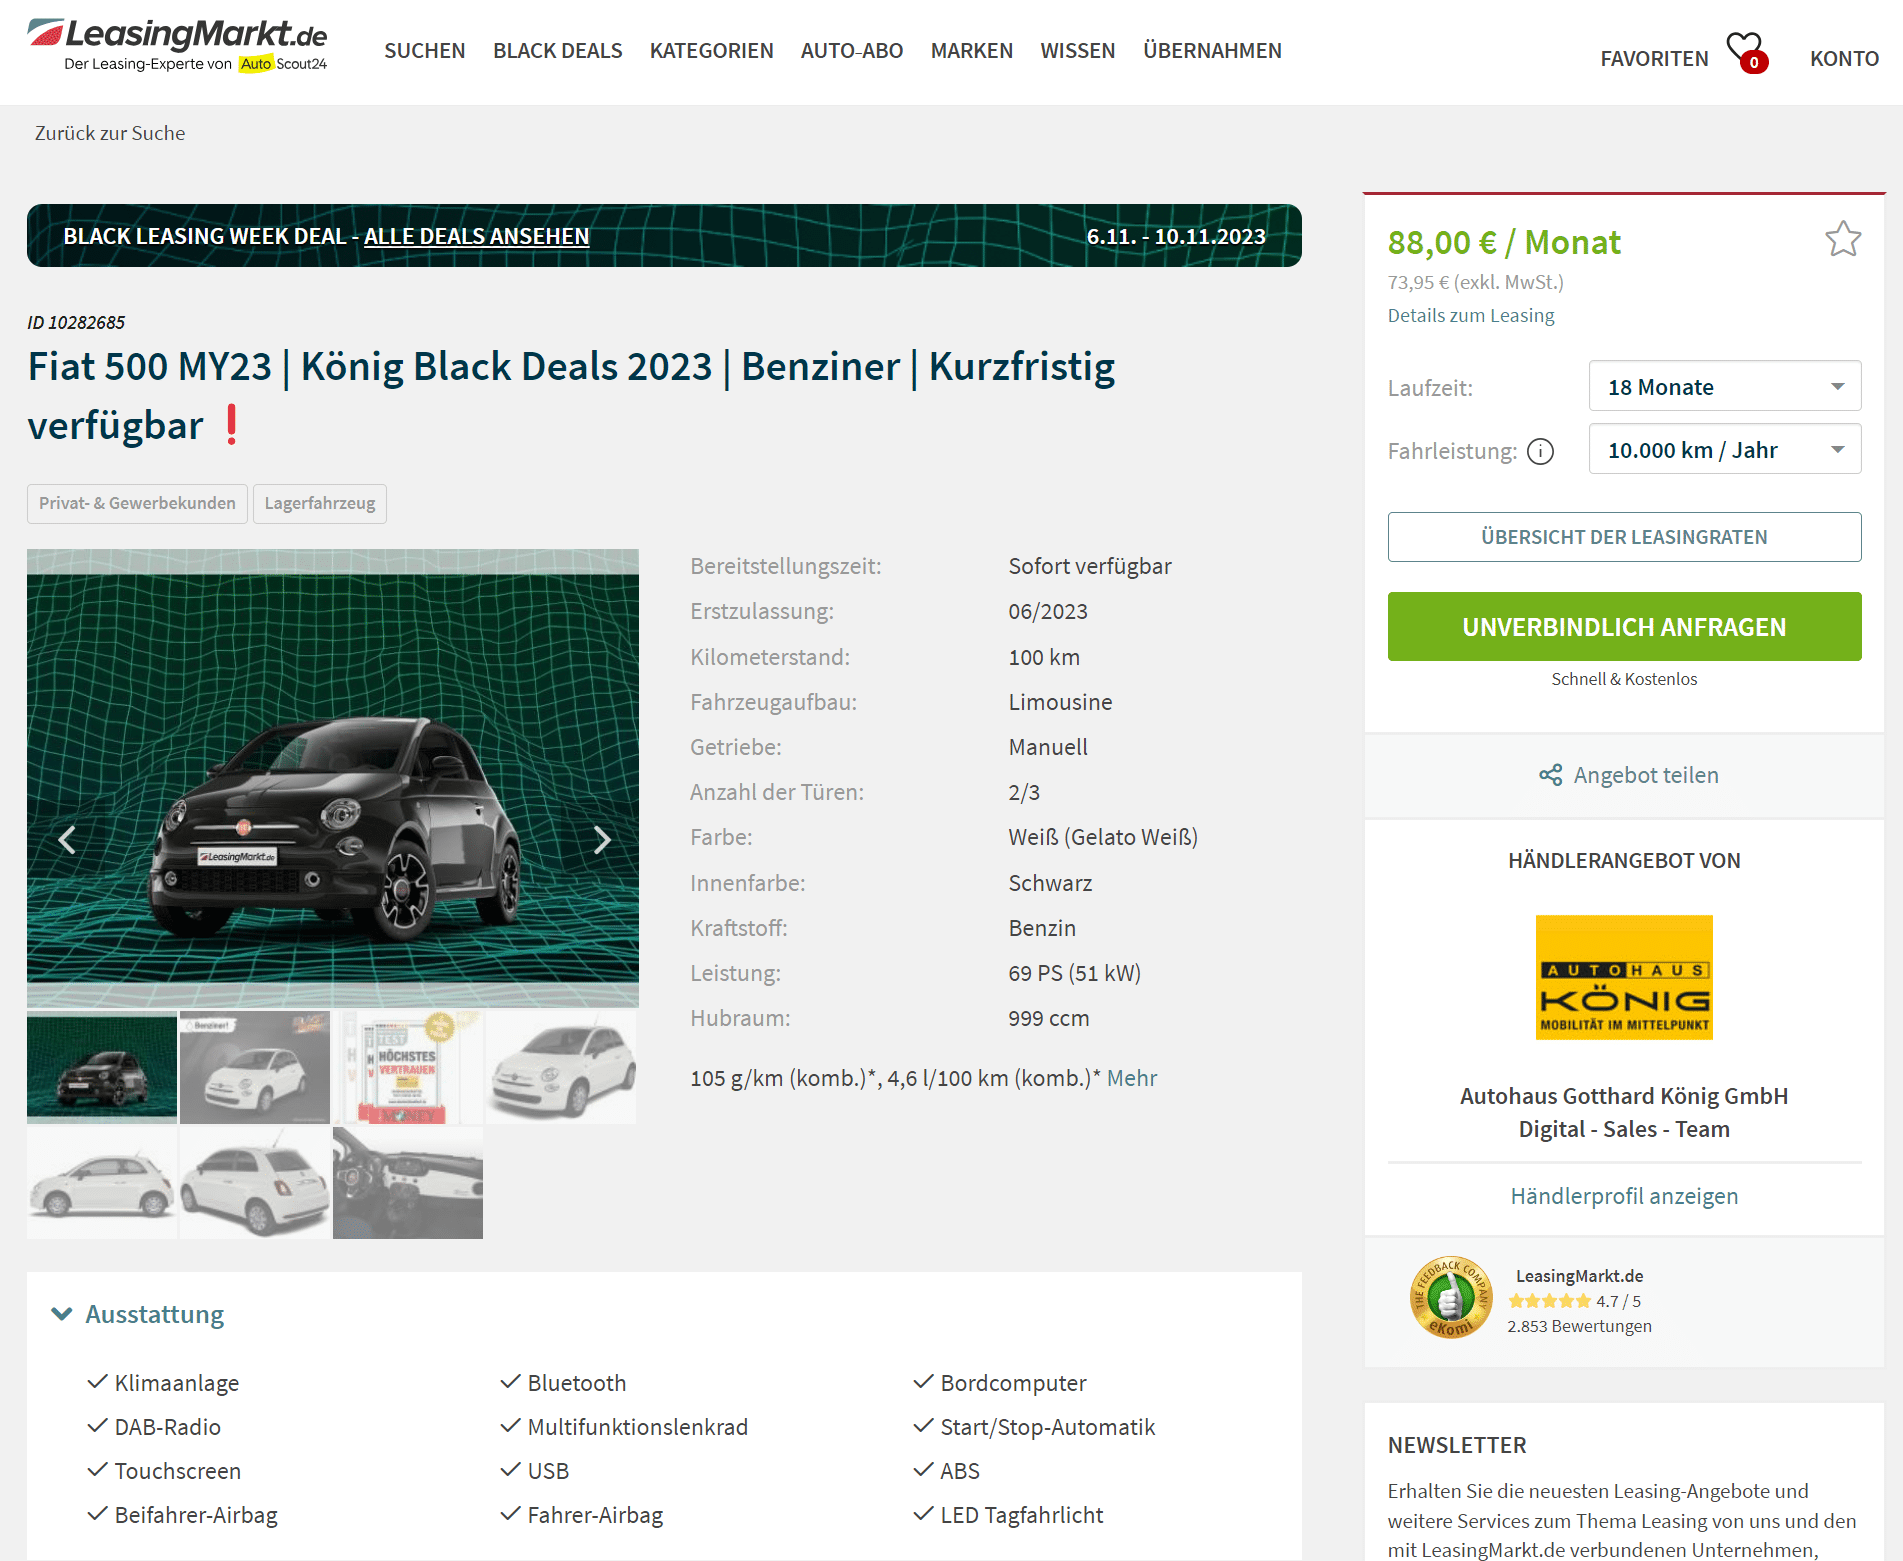1903x1561 pixels.
Task: Select the black Fiat thumbnail
Action: (102, 1067)
